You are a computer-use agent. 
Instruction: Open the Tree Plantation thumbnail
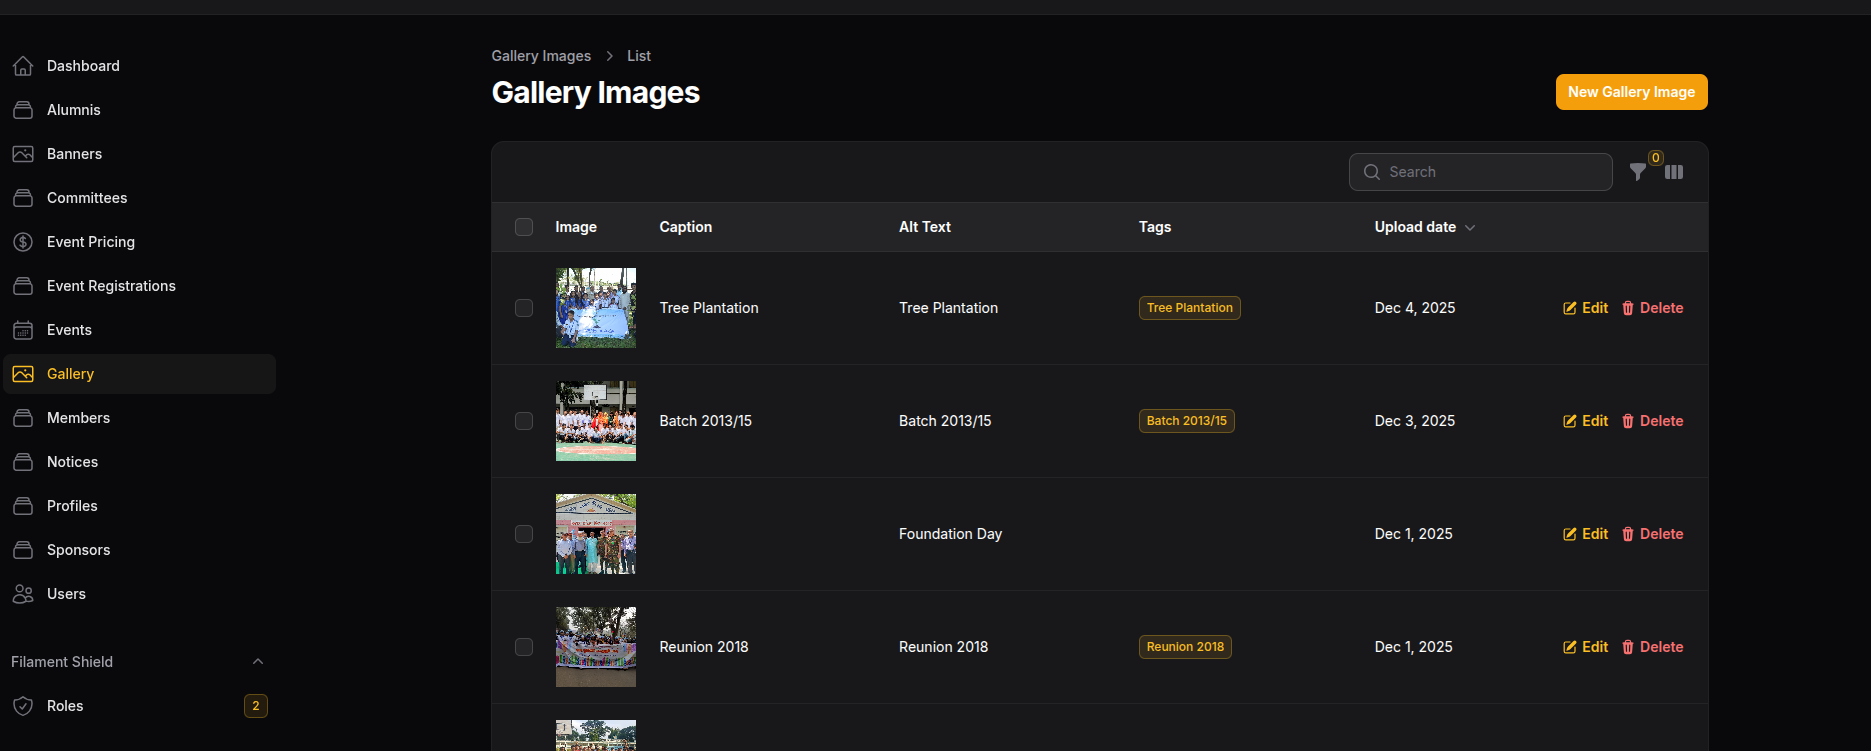pyautogui.click(x=596, y=308)
